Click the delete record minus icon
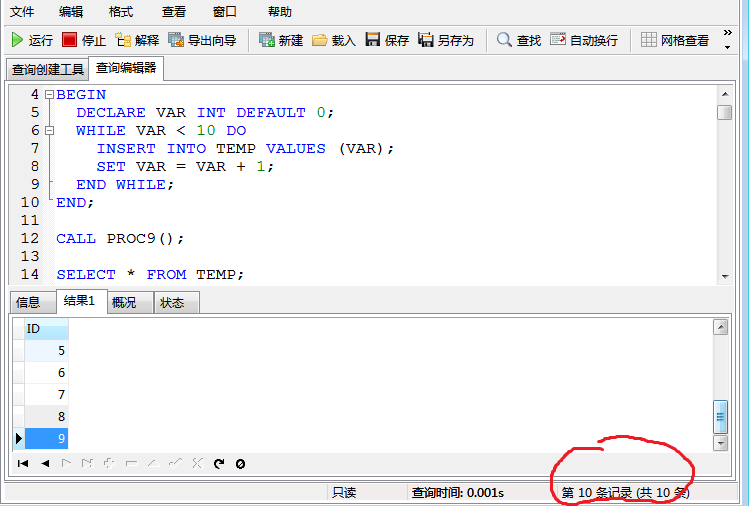This screenshot has width=749, height=506. click(x=131, y=463)
